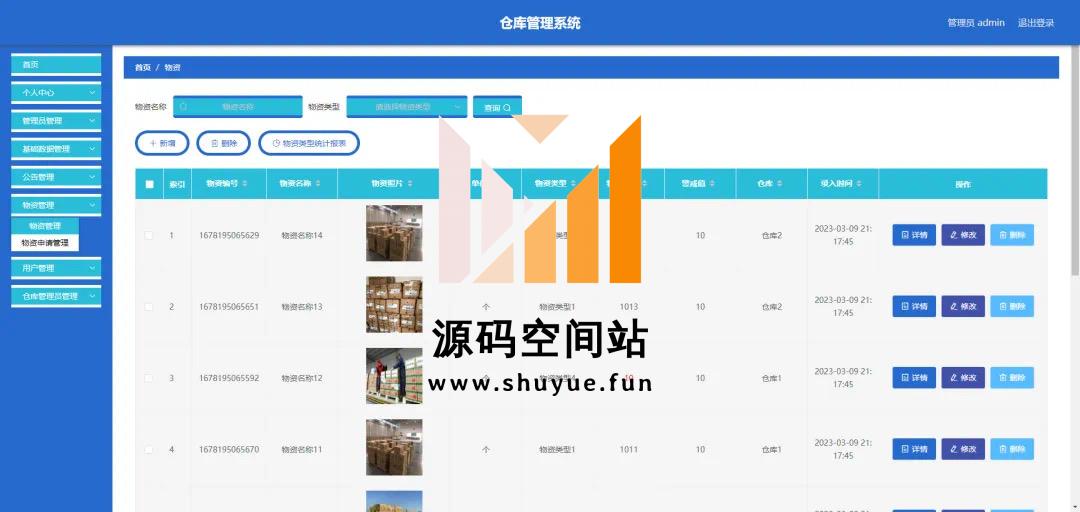
Task: Open photo thumbnail of 物资名称12
Action: [x=394, y=376]
